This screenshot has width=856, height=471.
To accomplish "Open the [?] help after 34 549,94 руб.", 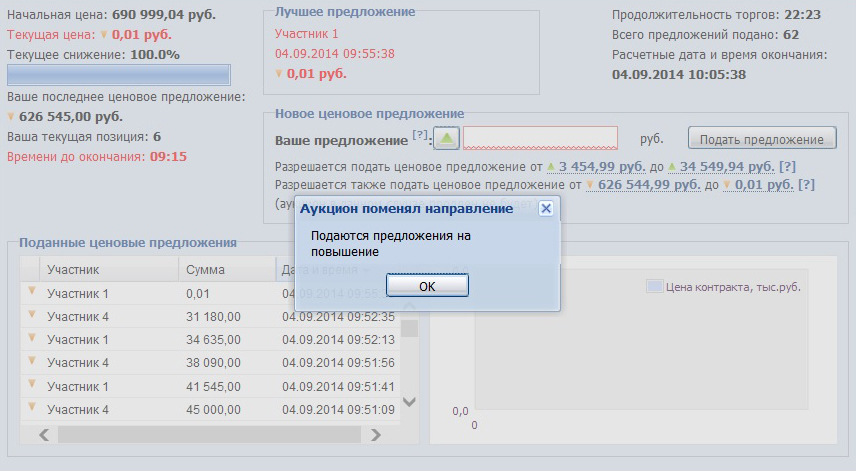I will [788, 166].
